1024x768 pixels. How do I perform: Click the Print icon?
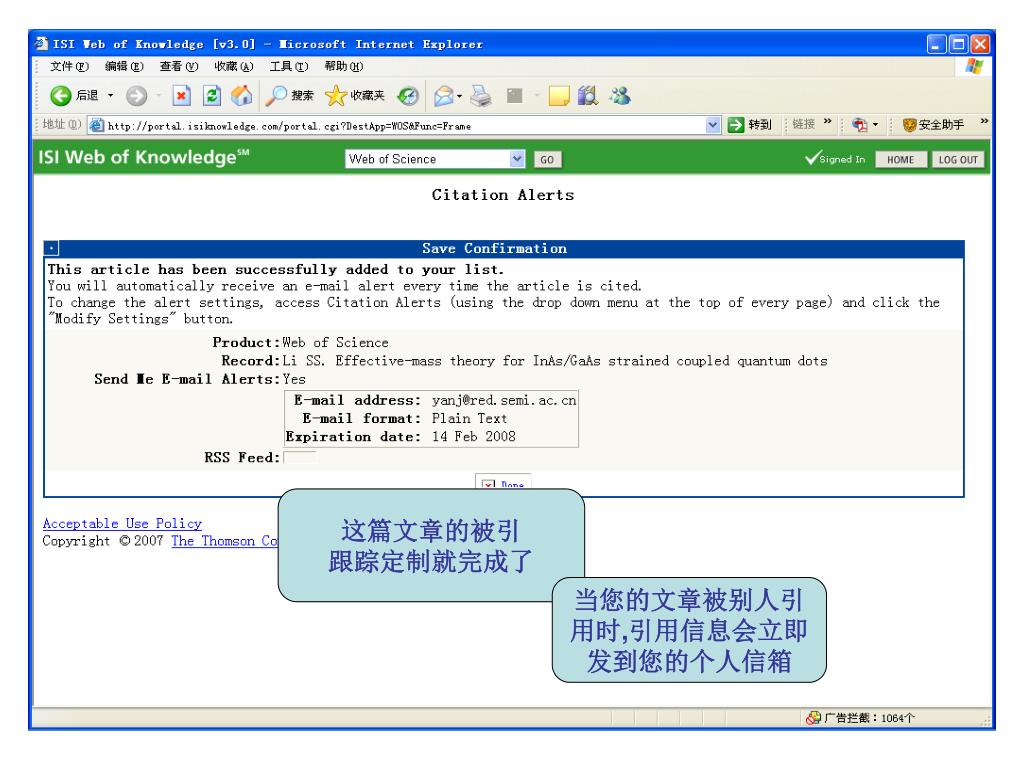pyautogui.click(x=481, y=96)
